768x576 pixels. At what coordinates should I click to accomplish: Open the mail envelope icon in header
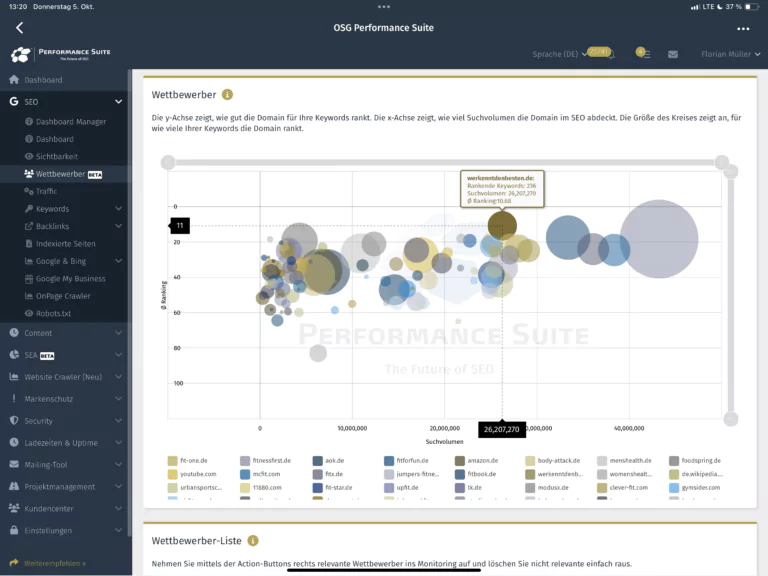[x=673, y=54]
